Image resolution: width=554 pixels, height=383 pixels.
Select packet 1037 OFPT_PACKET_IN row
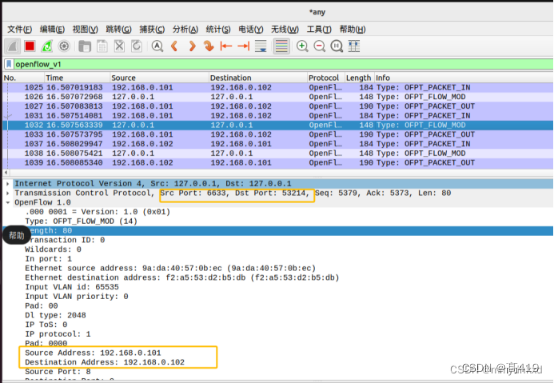click(x=278, y=144)
